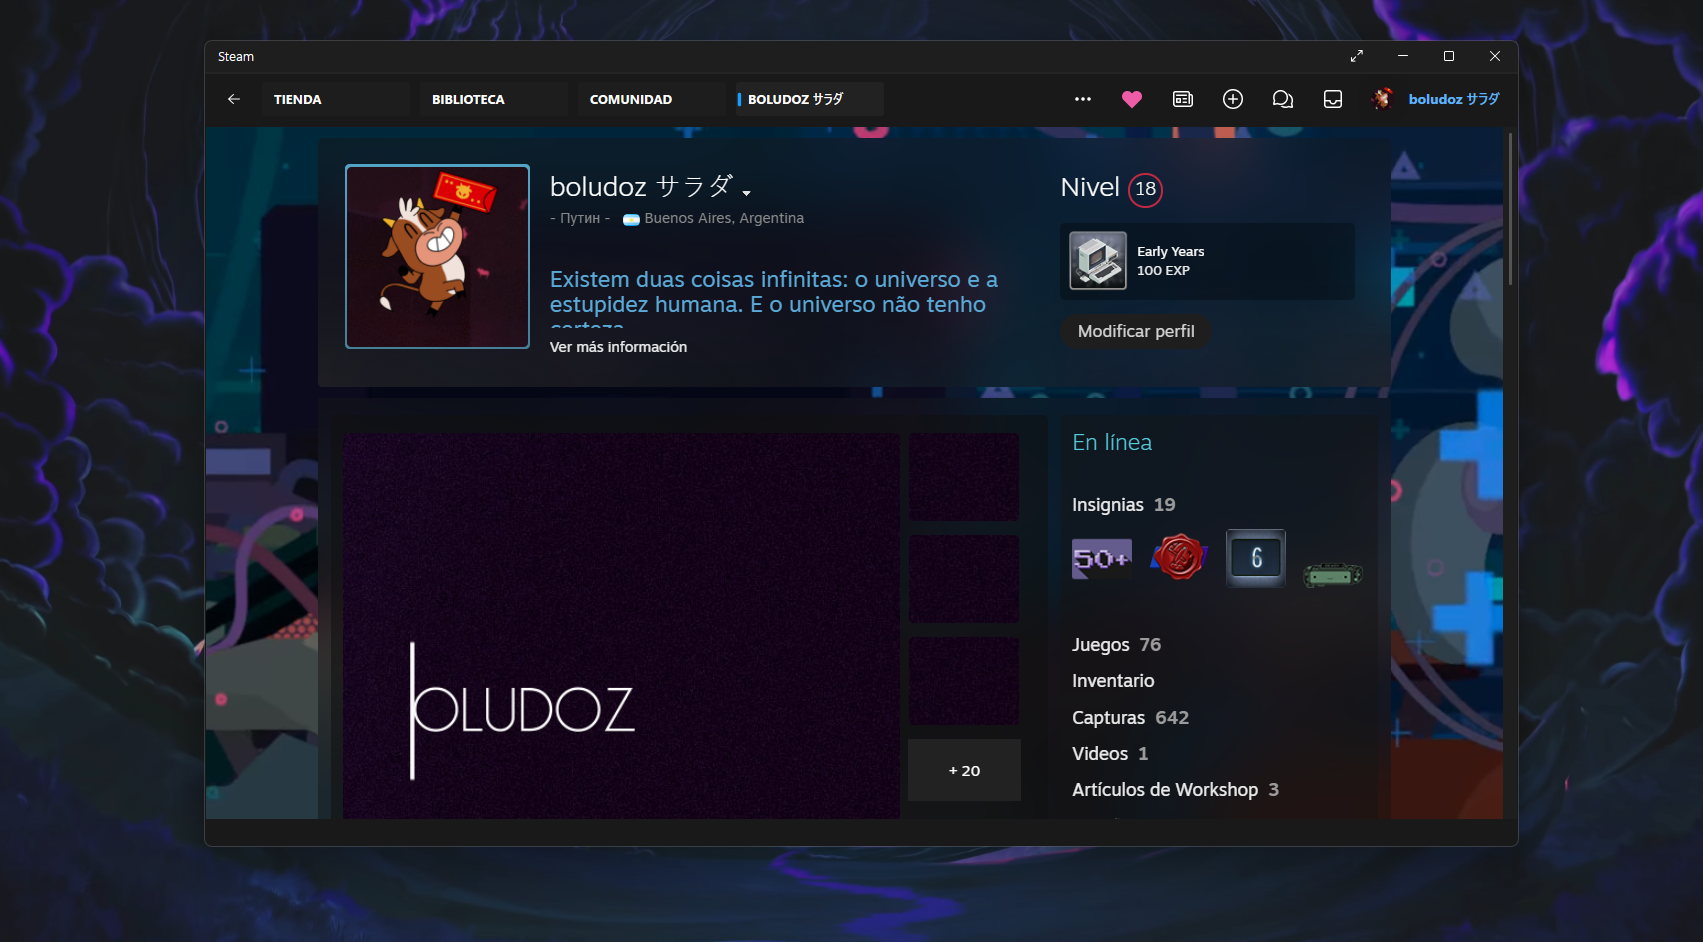Open the three-dots more menu
This screenshot has width=1703, height=942.
click(1083, 99)
